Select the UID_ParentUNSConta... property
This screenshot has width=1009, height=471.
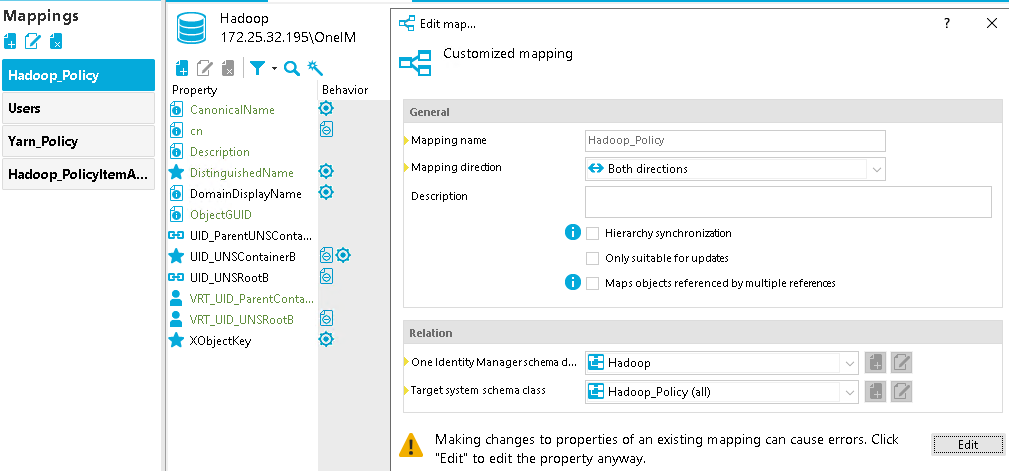click(x=251, y=236)
